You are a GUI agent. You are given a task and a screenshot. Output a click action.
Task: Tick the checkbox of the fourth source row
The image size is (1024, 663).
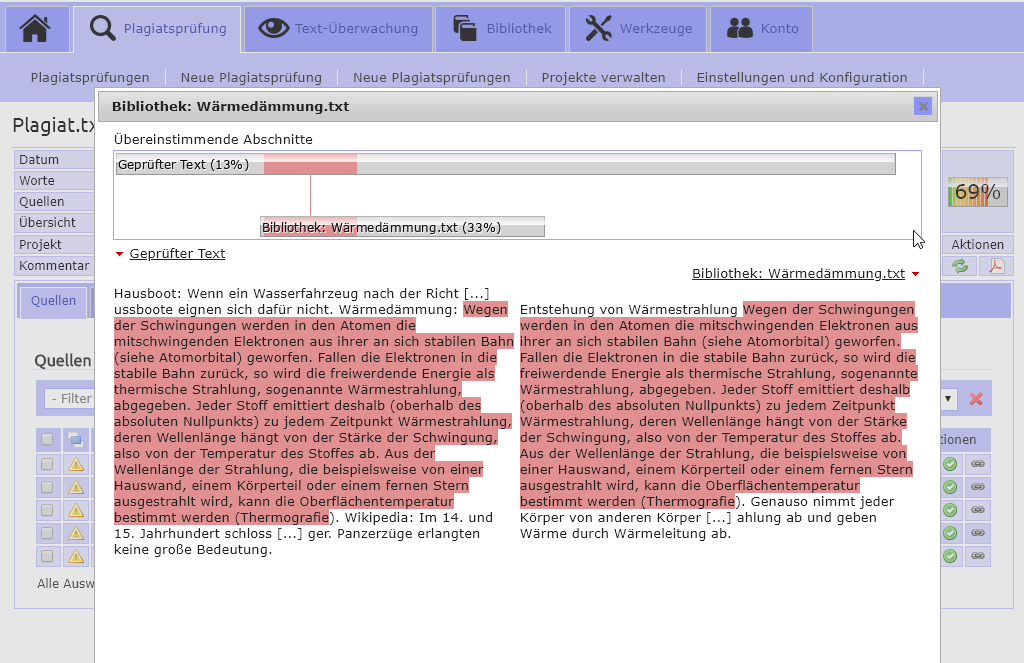click(47, 533)
